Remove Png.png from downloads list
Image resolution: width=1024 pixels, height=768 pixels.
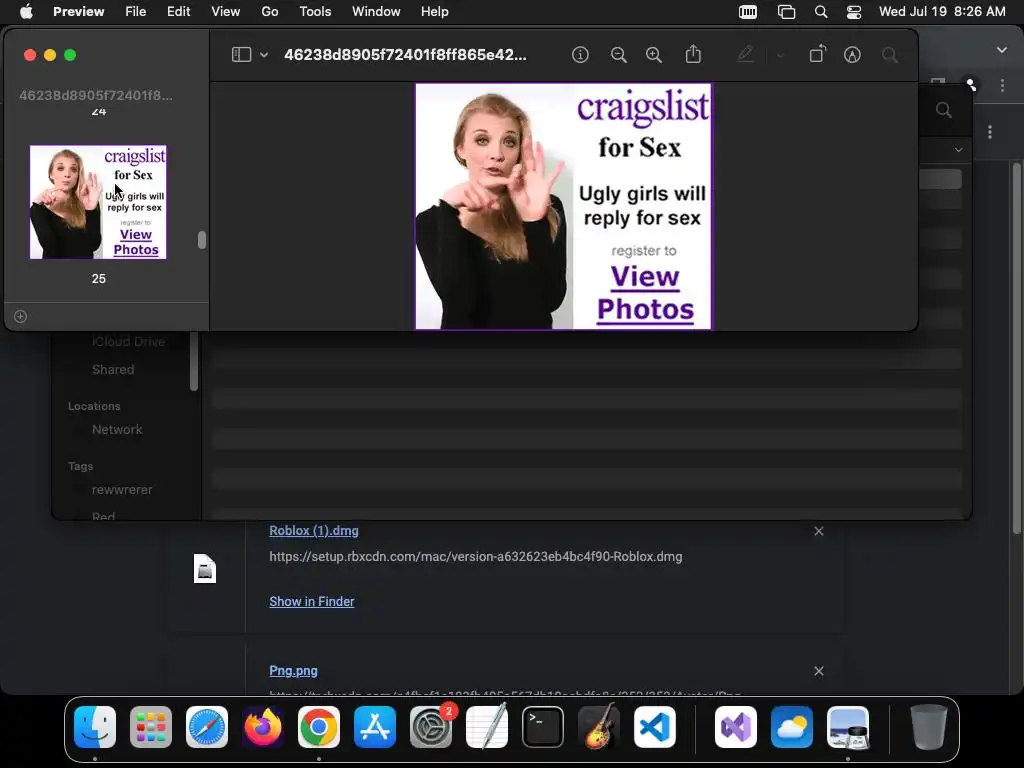[x=818, y=671]
